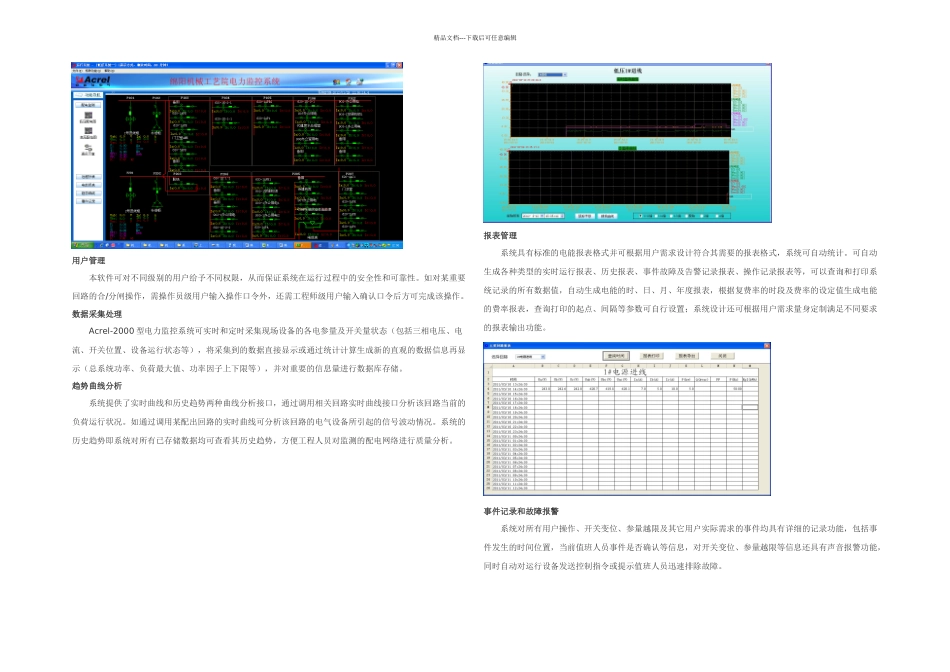Click the 关闭 button in report window
This screenshot has height=672, width=950.
[x=722, y=356]
